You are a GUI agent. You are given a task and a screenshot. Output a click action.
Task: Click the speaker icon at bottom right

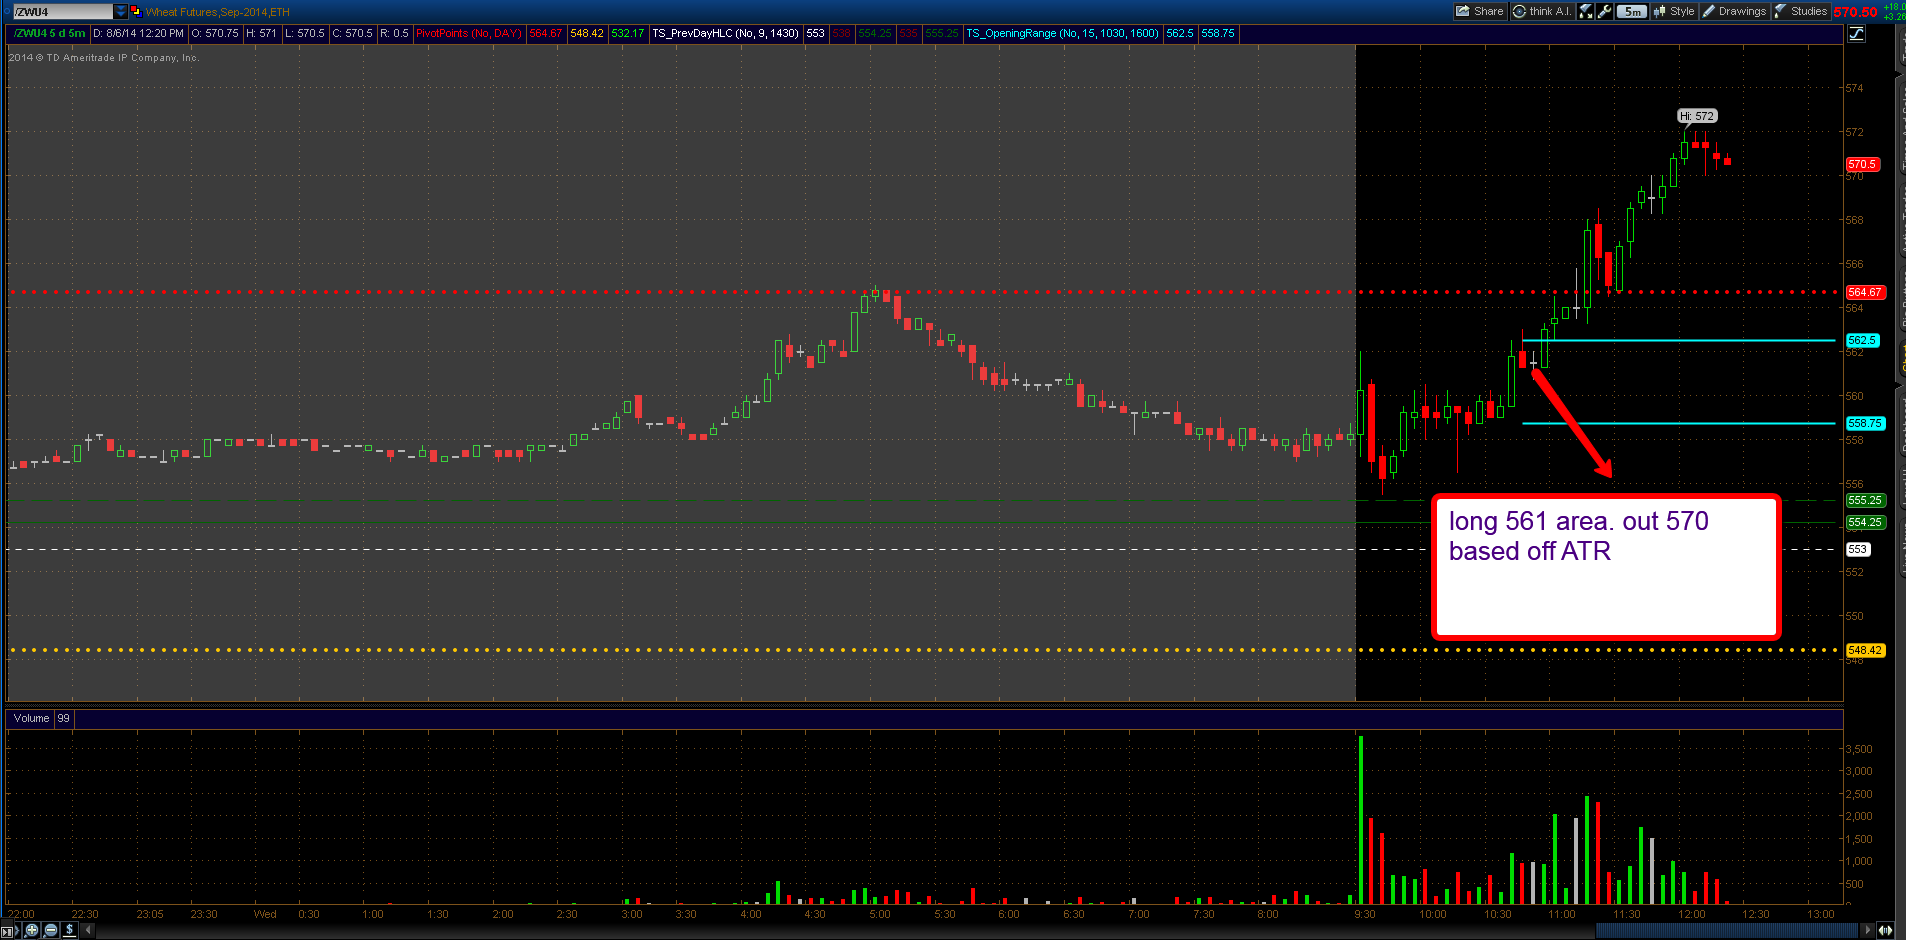pyautogui.click(x=1886, y=930)
